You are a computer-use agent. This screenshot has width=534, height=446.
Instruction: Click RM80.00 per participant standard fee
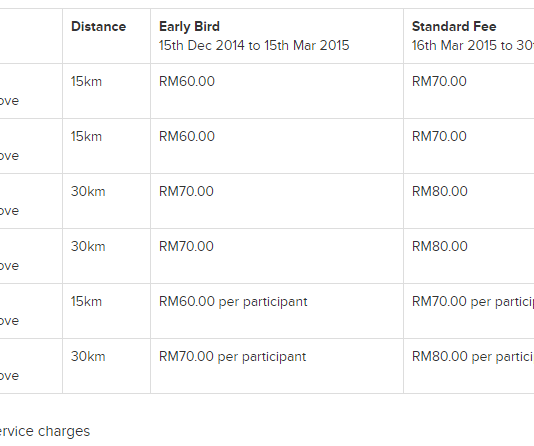click(473, 357)
